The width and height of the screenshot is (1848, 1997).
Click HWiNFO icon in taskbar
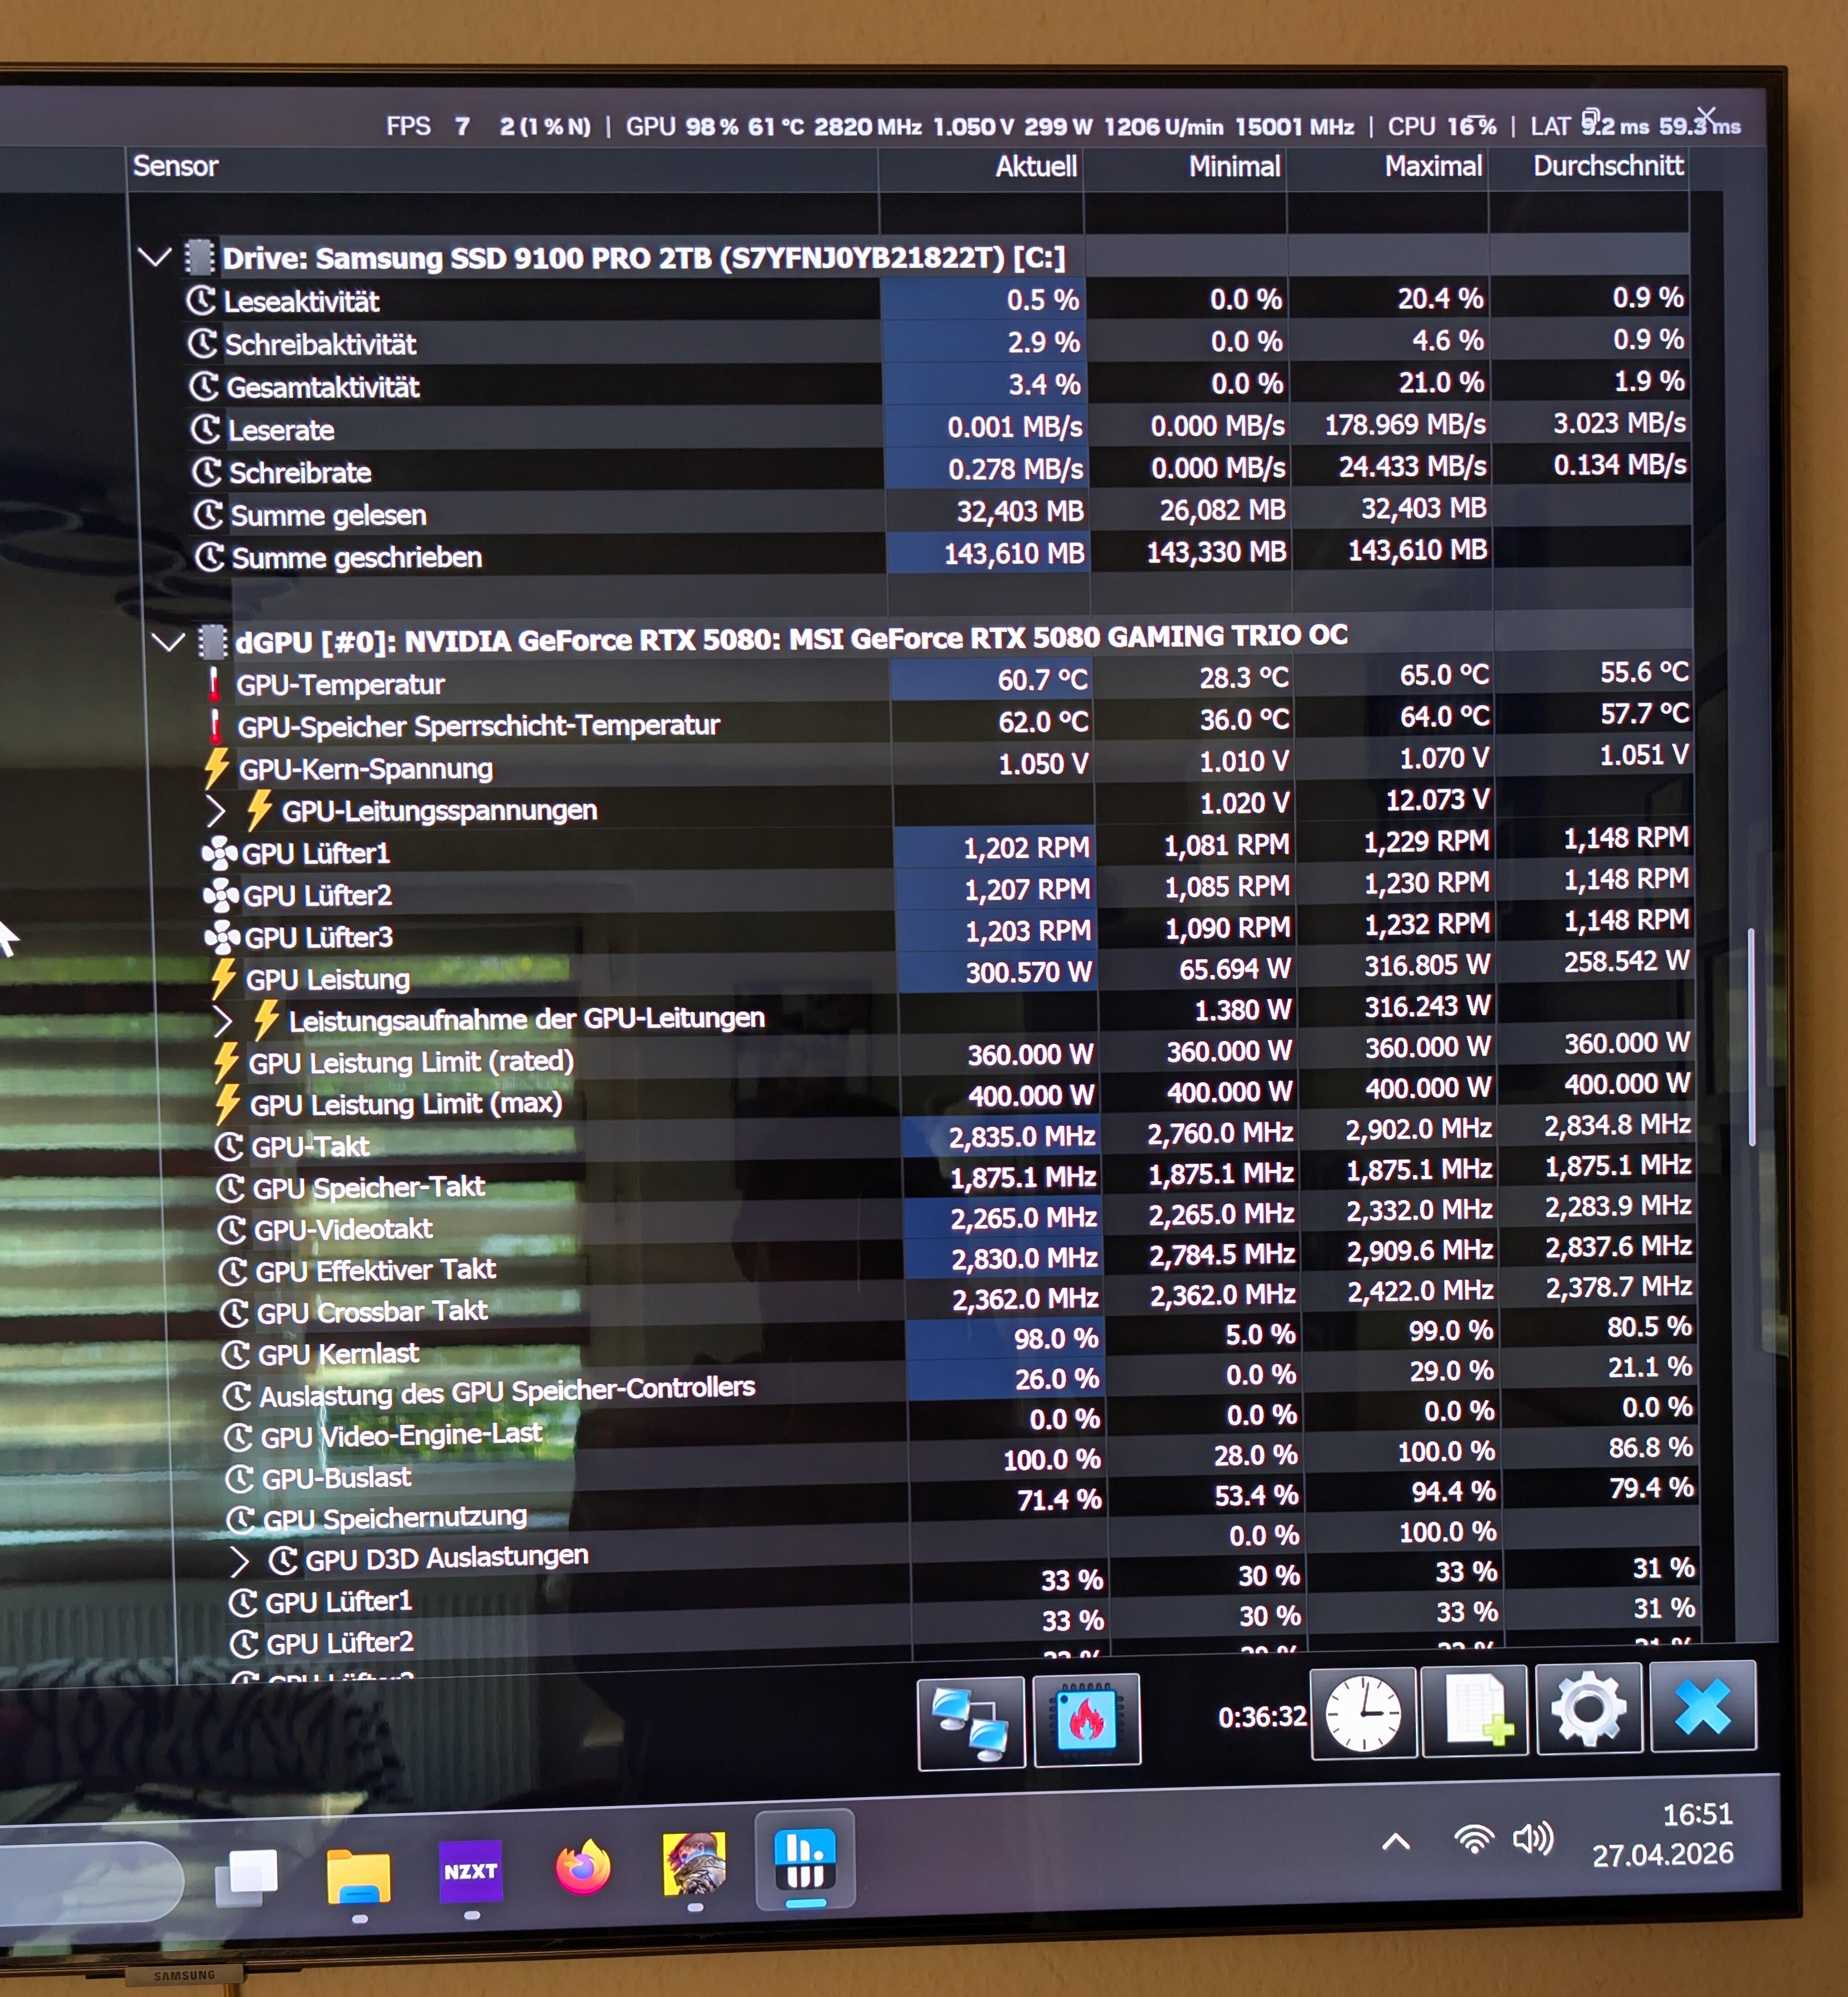click(804, 1860)
